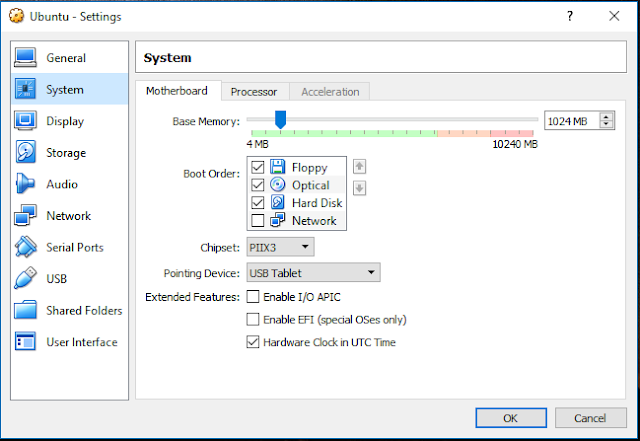The image size is (640, 441).
Task: Select the Floppy label in Boot Order
Action: (x=309, y=167)
